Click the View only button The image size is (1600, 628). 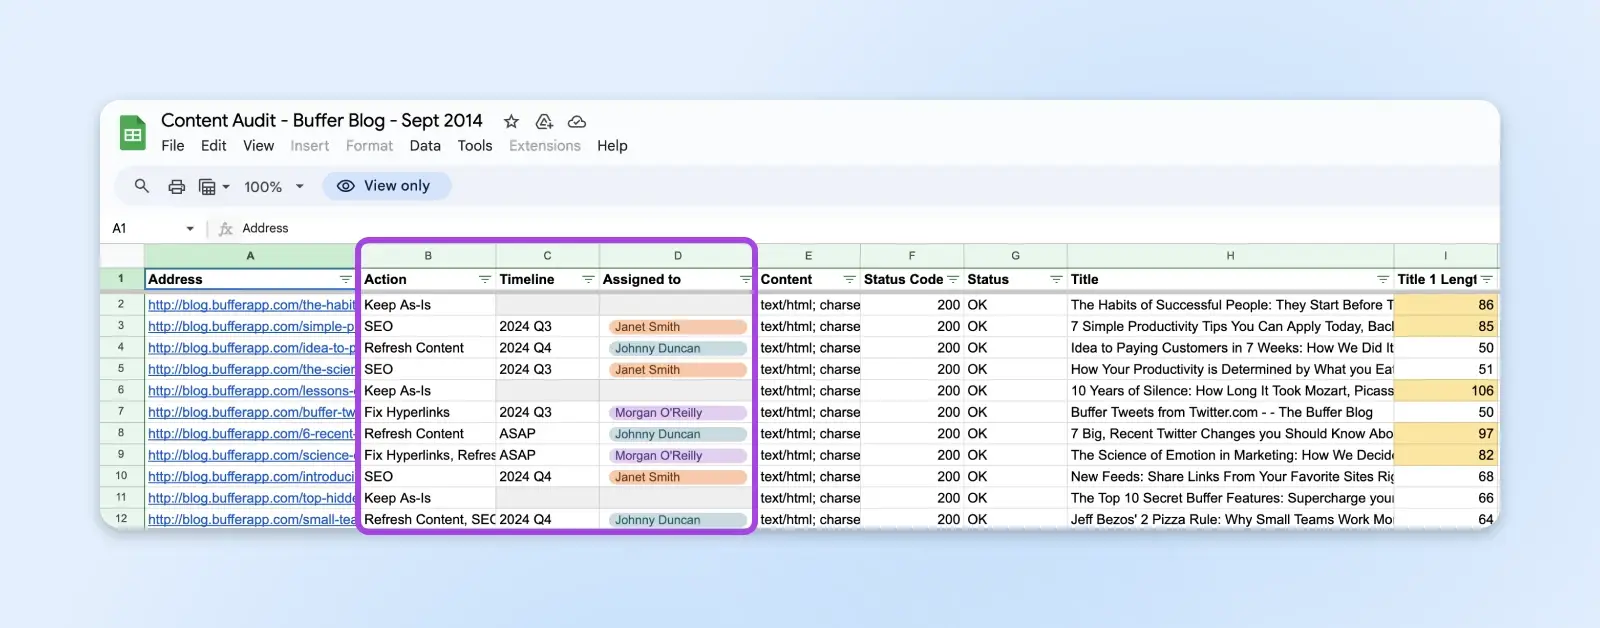click(386, 186)
